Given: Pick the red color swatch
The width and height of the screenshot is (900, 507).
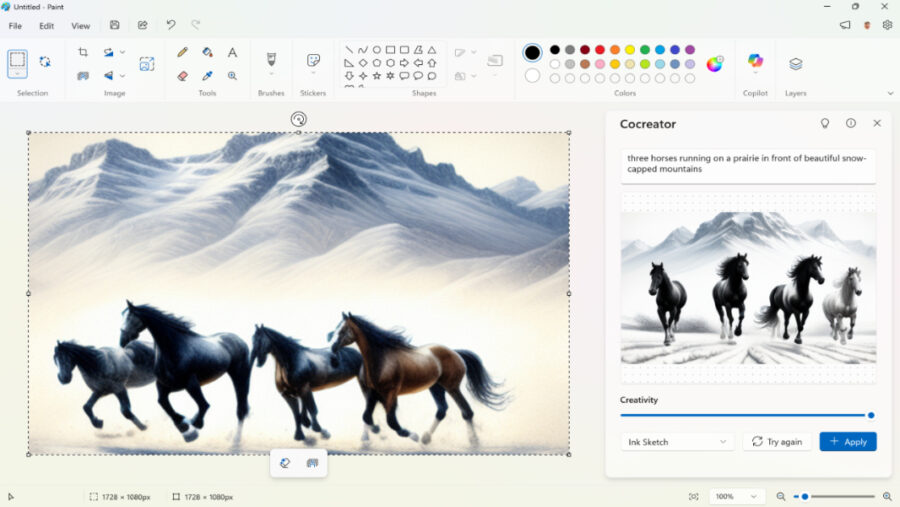Looking at the screenshot, I should pyautogui.click(x=600, y=50).
